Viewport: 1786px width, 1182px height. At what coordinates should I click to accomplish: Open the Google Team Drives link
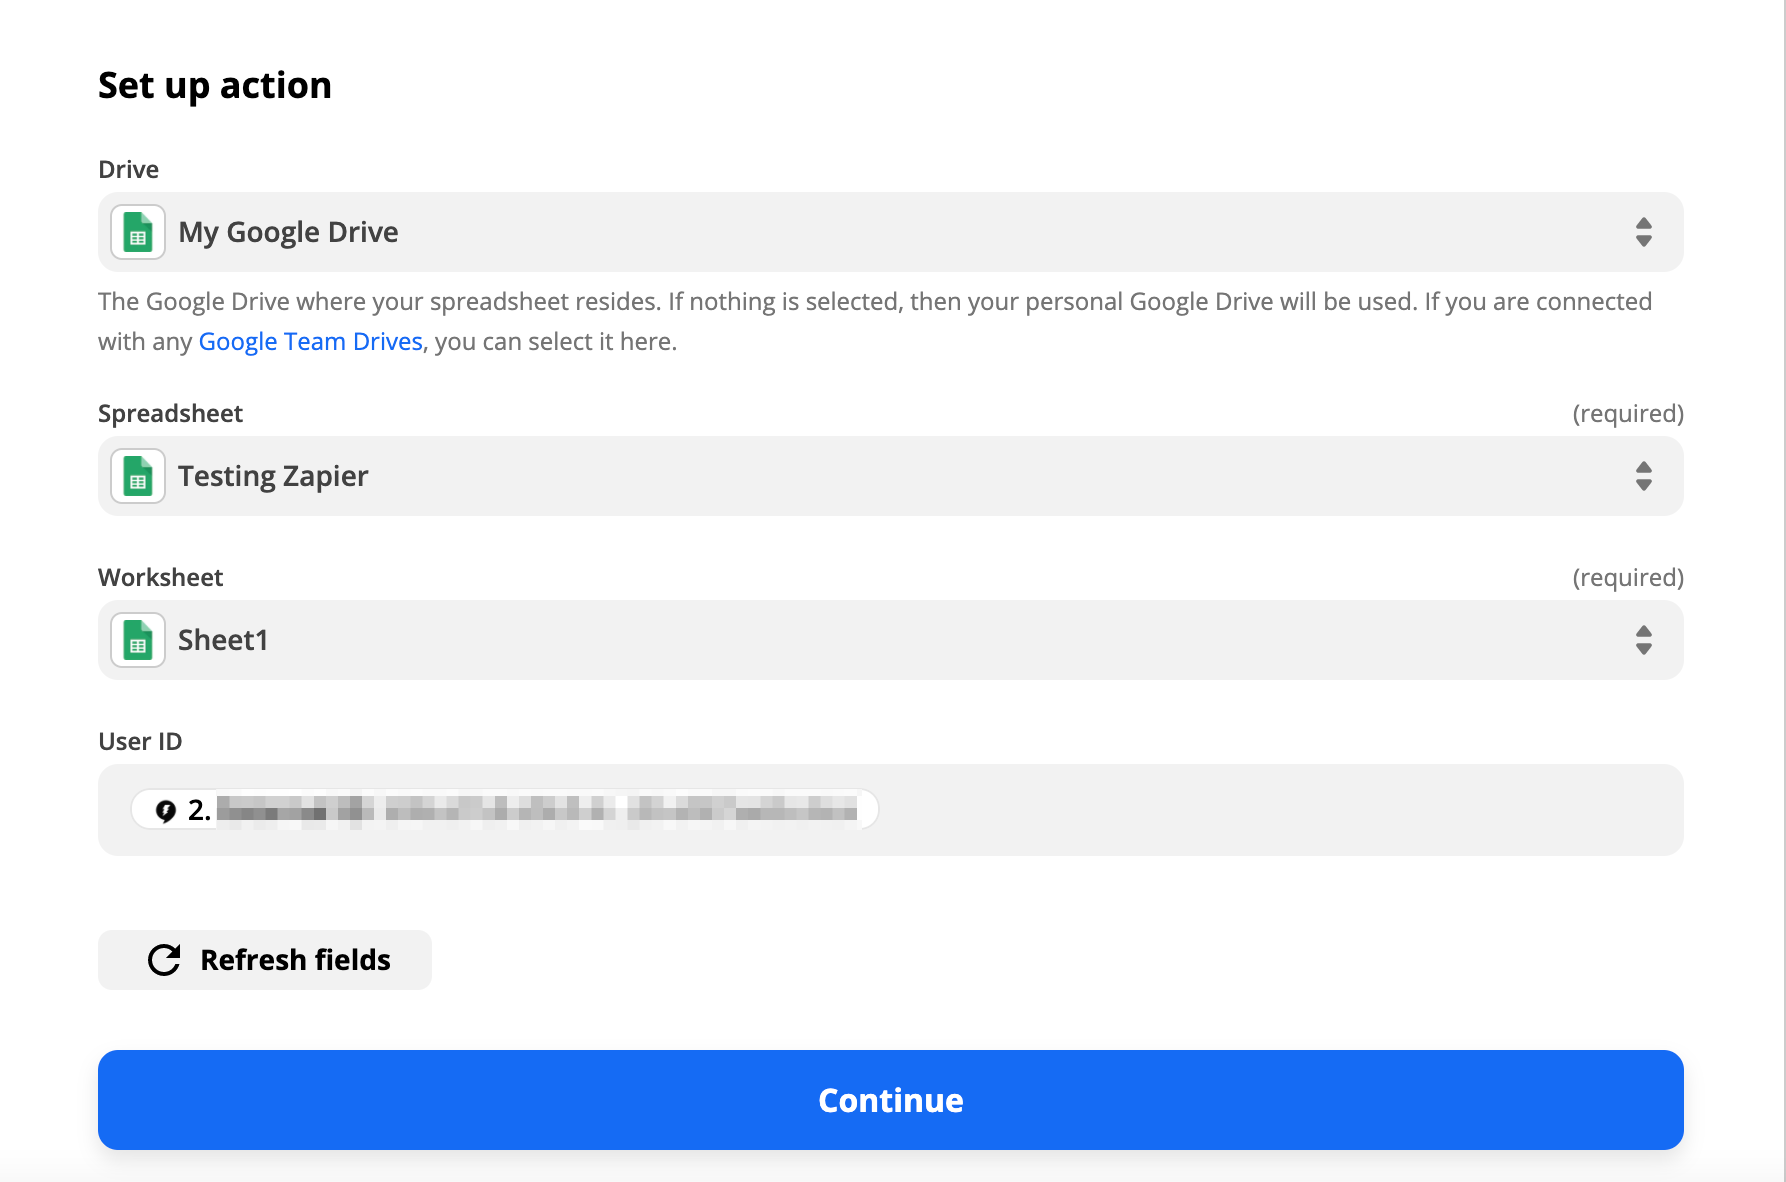pos(311,342)
